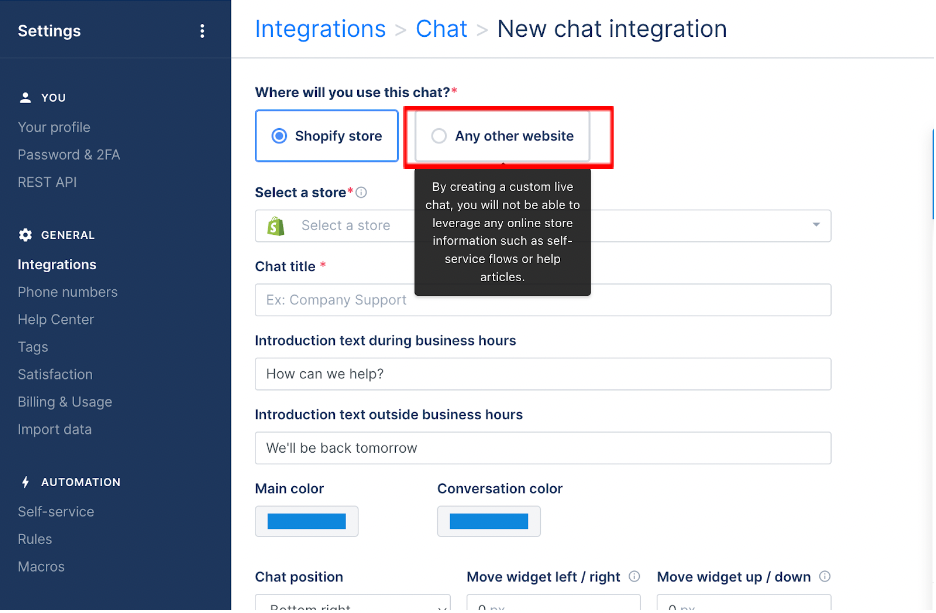
Task: Open the Chat position dropdown
Action: point(353,602)
